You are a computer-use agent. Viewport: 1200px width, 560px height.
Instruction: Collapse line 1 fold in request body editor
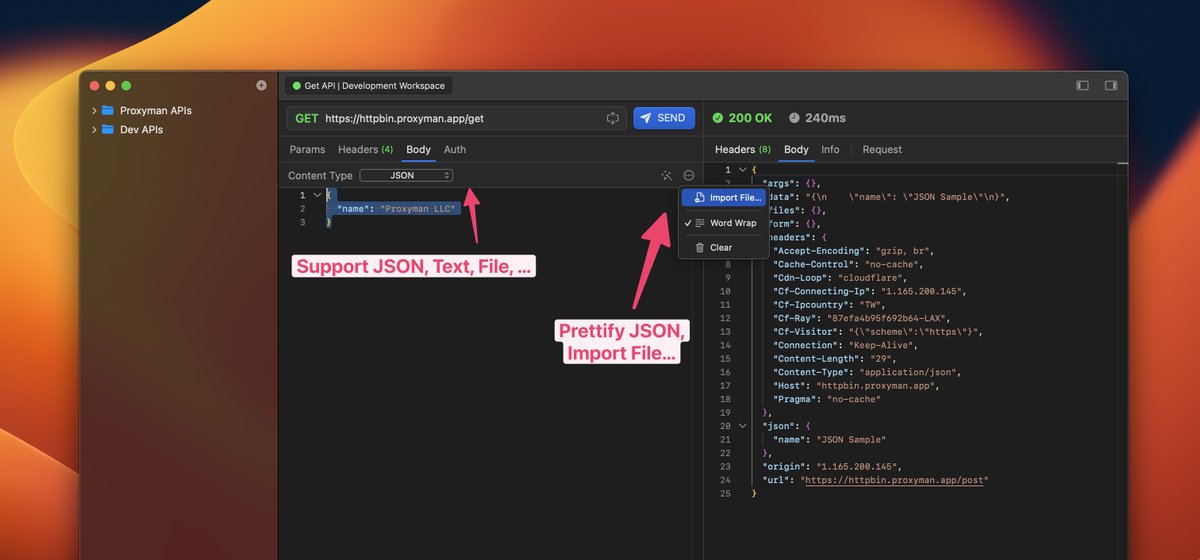(317, 195)
